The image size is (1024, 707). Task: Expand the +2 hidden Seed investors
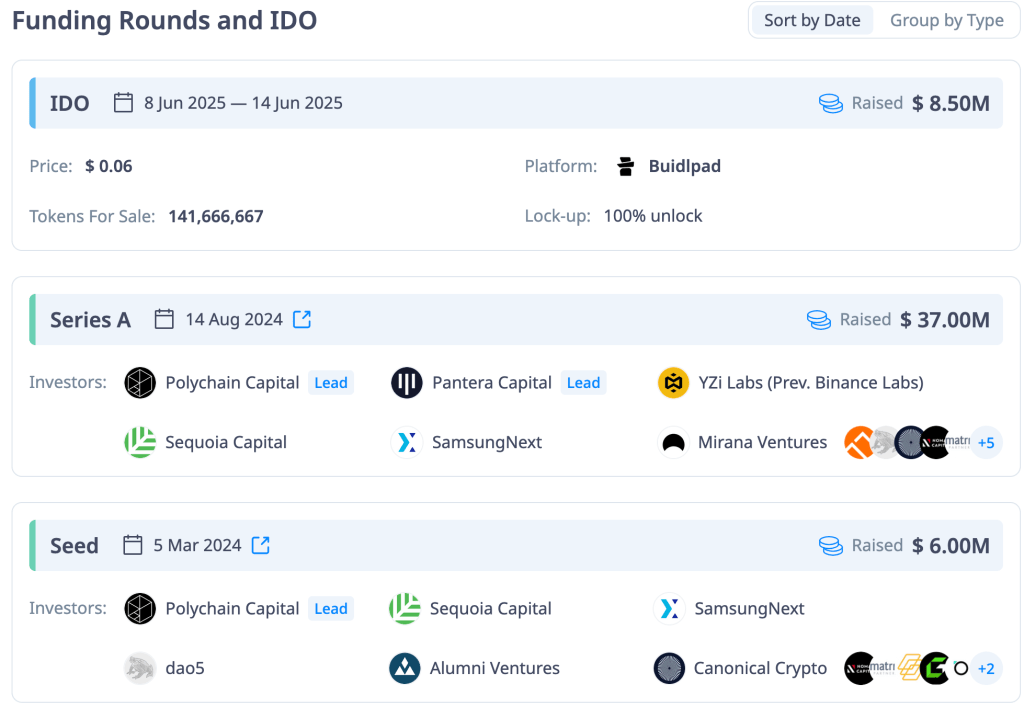pyautogui.click(x=986, y=668)
